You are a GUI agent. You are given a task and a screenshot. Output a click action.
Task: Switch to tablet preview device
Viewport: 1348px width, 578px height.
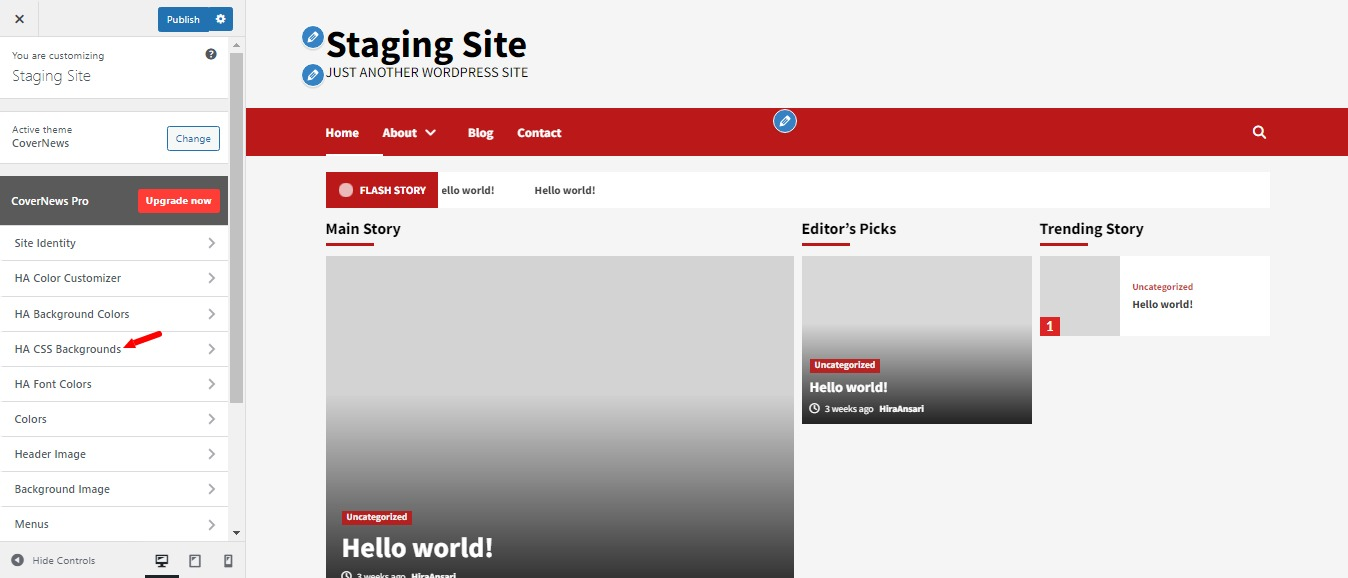pyautogui.click(x=195, y=561)
